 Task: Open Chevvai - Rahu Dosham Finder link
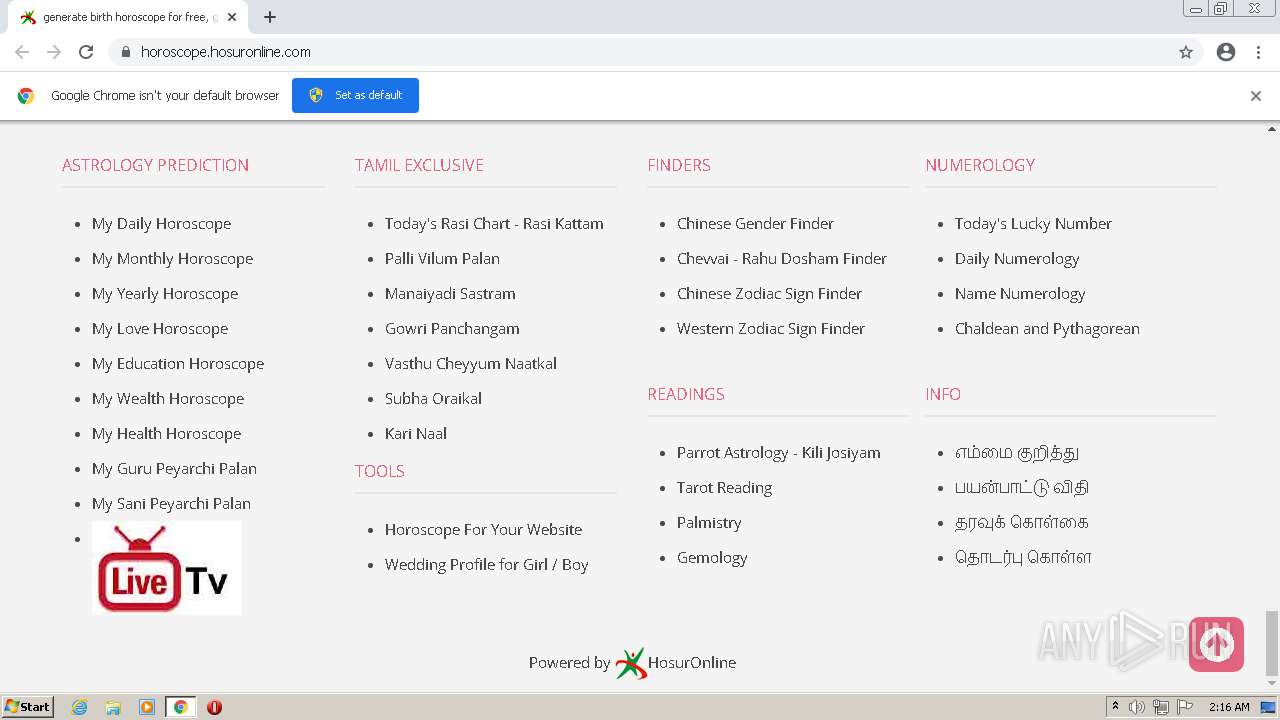782,259
